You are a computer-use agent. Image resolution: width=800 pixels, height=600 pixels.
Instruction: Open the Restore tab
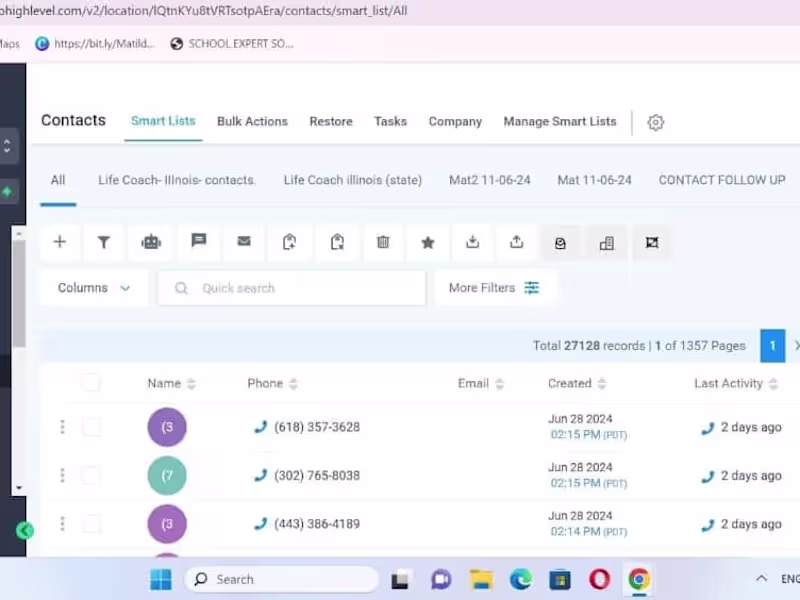(331, 121)
